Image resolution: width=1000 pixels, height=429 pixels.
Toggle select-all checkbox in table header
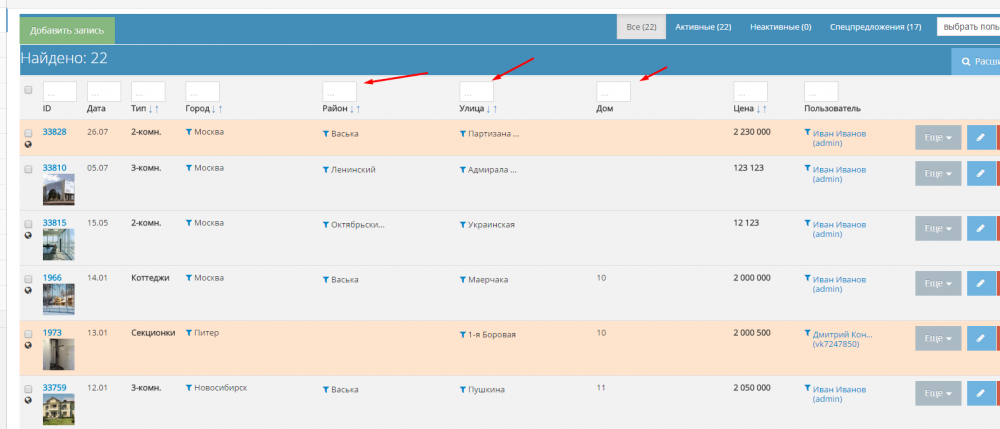coord(28,90)
